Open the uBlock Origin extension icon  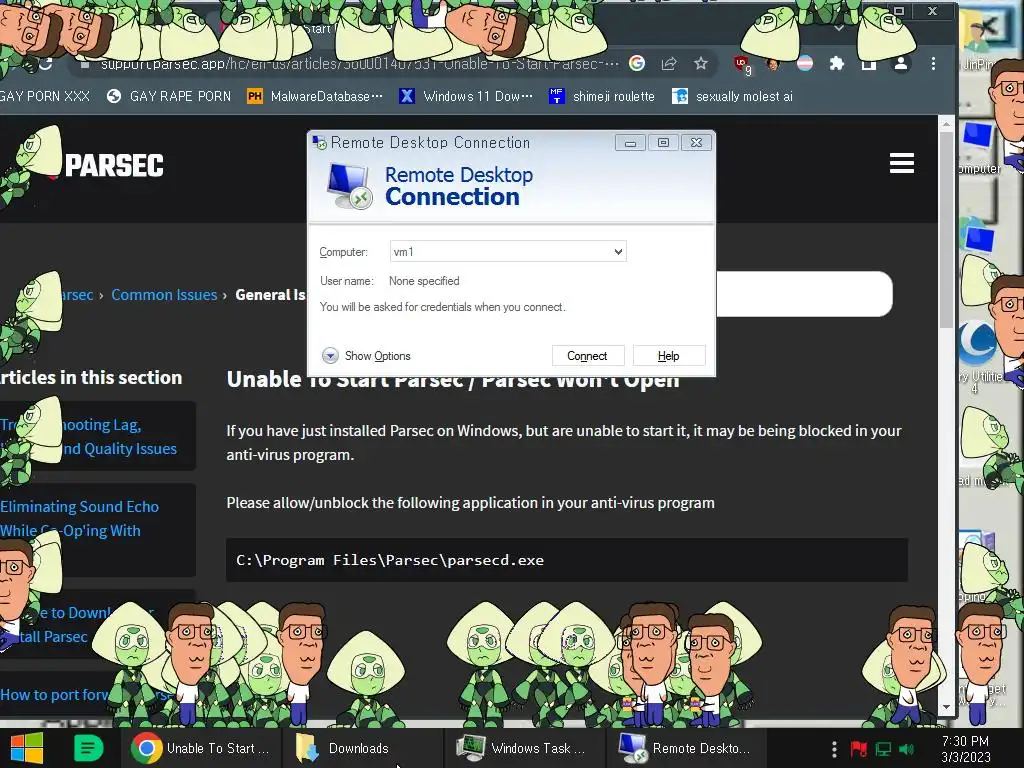tap(742, 64)
